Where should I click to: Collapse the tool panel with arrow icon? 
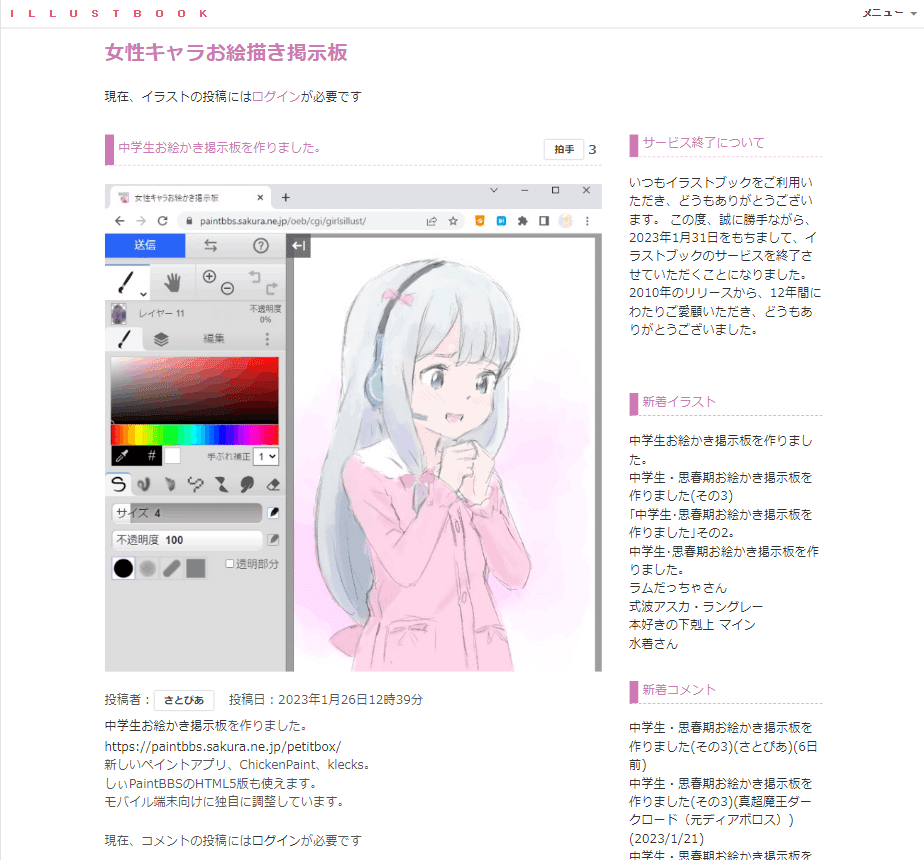point(299,246)
